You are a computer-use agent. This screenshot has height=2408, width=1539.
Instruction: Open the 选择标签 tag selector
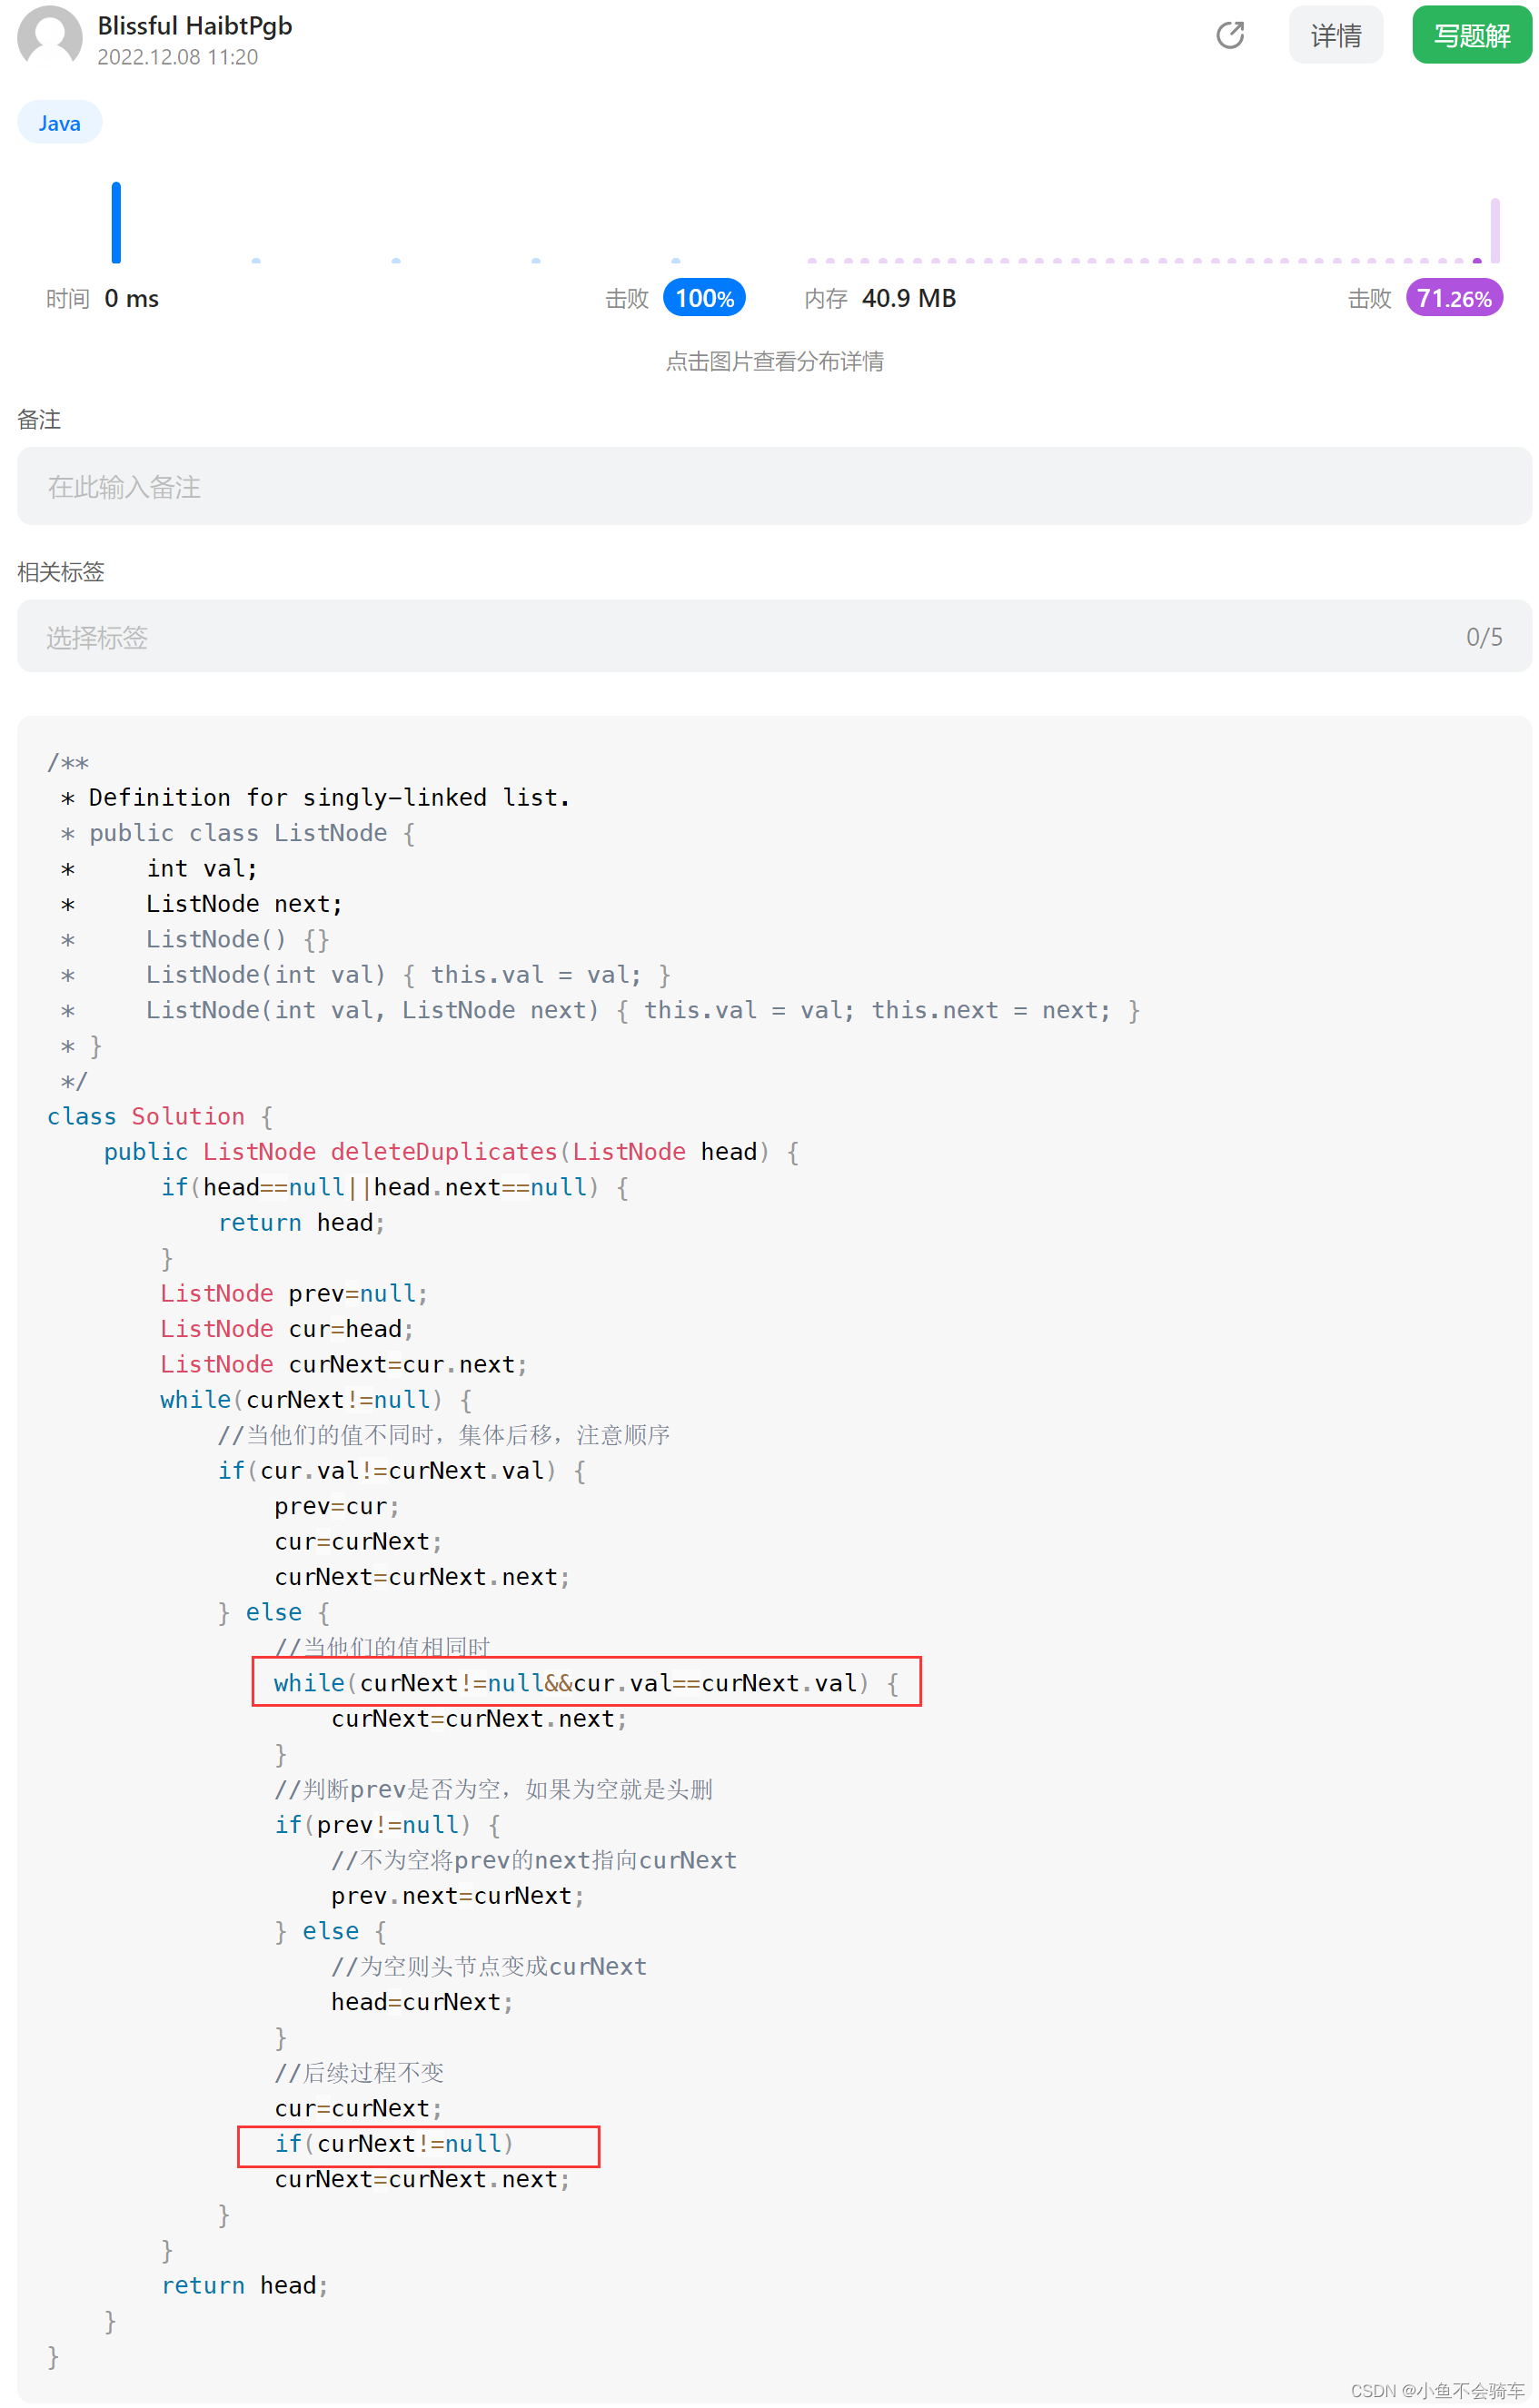pyautogui.click(x=774, y=636)
